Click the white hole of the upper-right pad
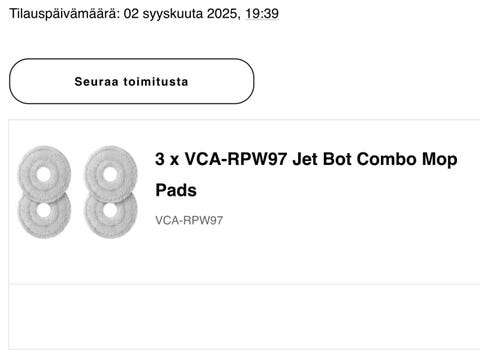This screenshot has width=480, height=360. [110, 174]
